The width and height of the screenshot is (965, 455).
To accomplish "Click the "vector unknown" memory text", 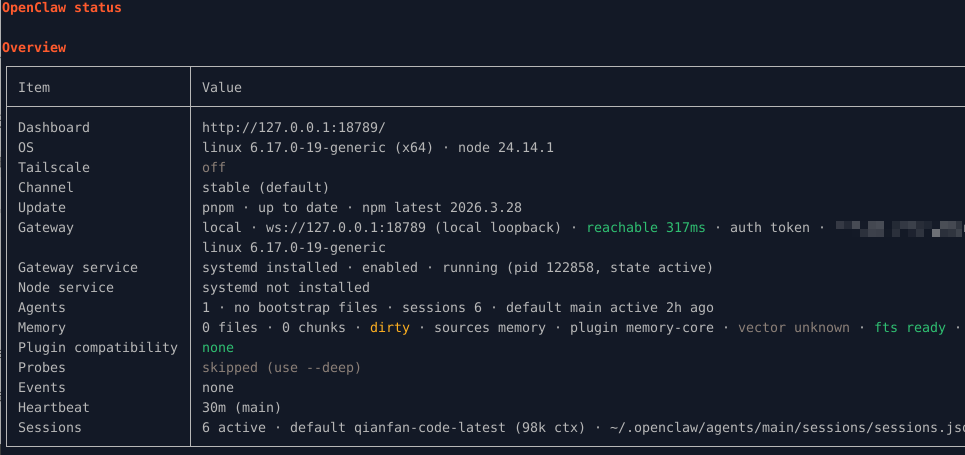I will [794, 327].
